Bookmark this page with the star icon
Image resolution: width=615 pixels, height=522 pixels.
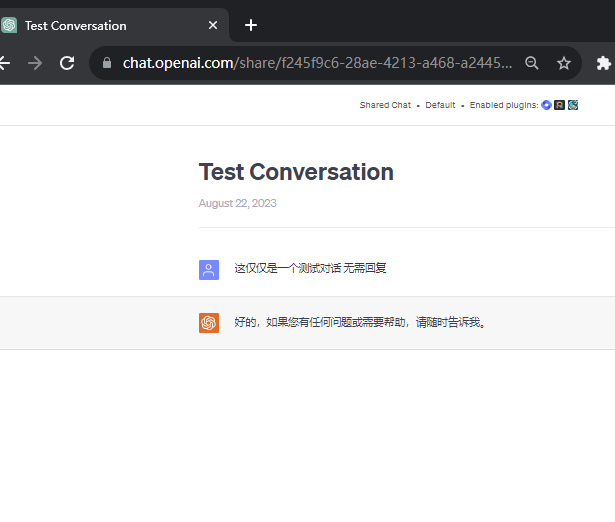click(x=564, y=63)
